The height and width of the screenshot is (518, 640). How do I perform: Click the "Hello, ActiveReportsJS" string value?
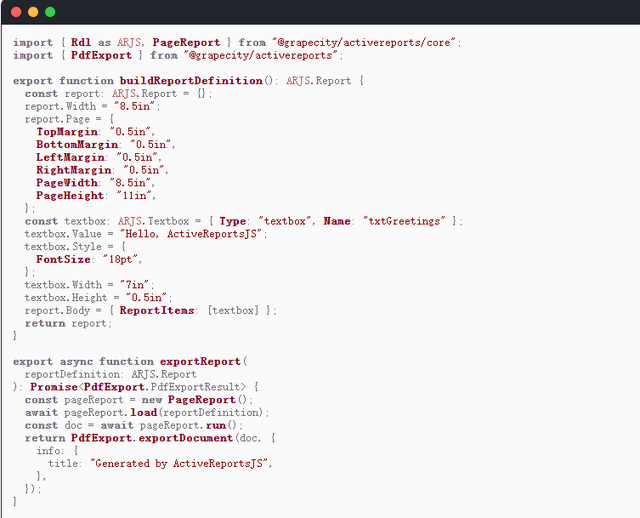click(192, 233)
